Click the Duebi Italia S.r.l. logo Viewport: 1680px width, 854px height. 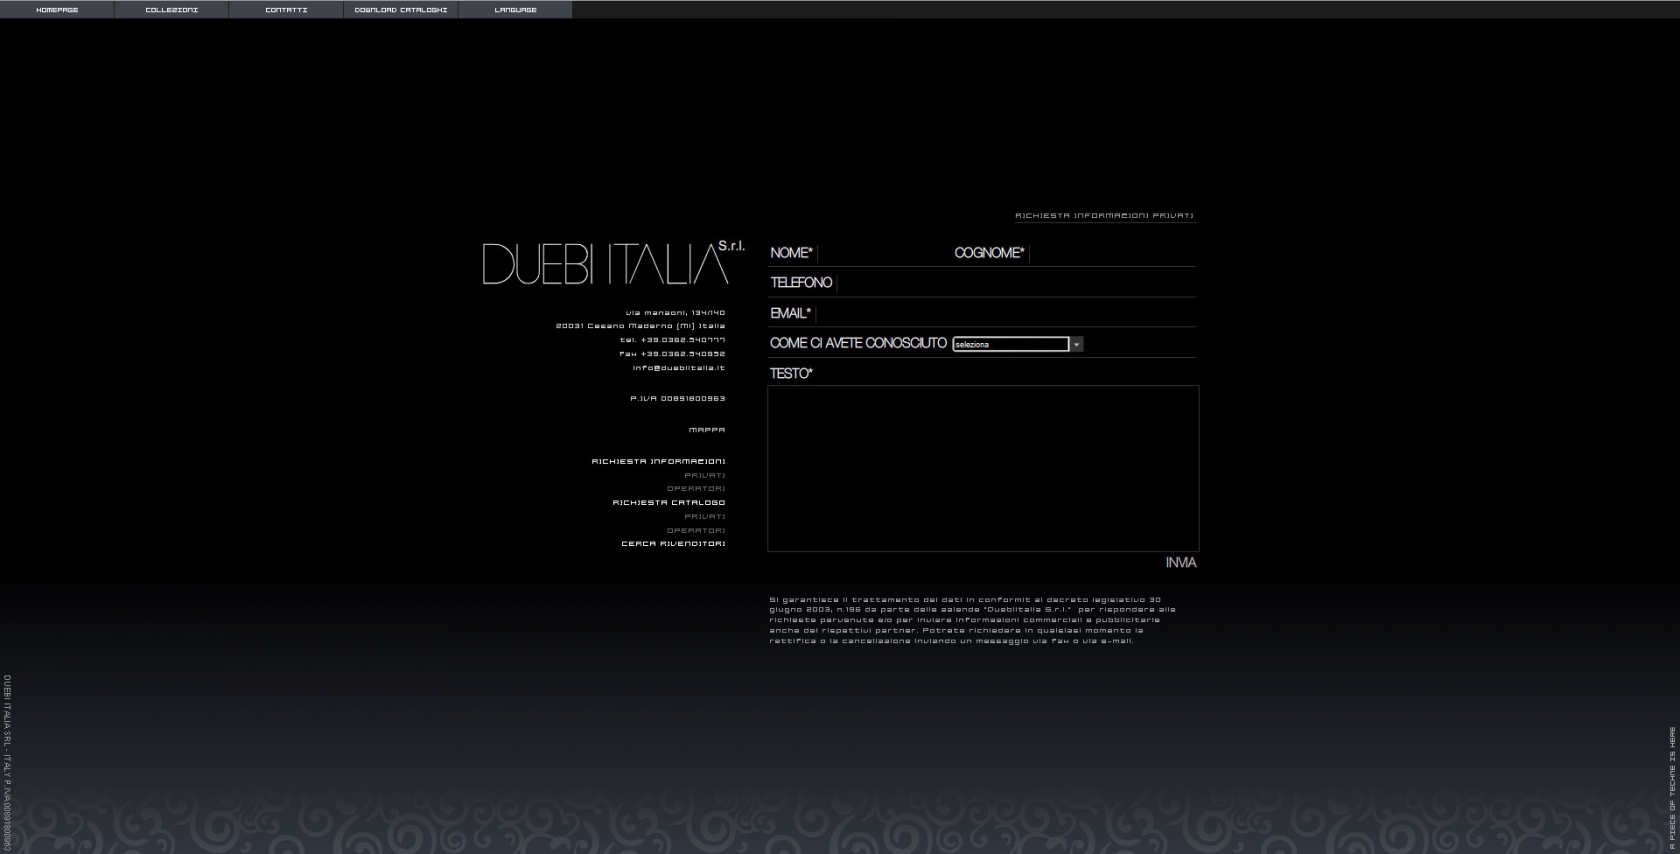pyautogui.click(x=613, y=263)
